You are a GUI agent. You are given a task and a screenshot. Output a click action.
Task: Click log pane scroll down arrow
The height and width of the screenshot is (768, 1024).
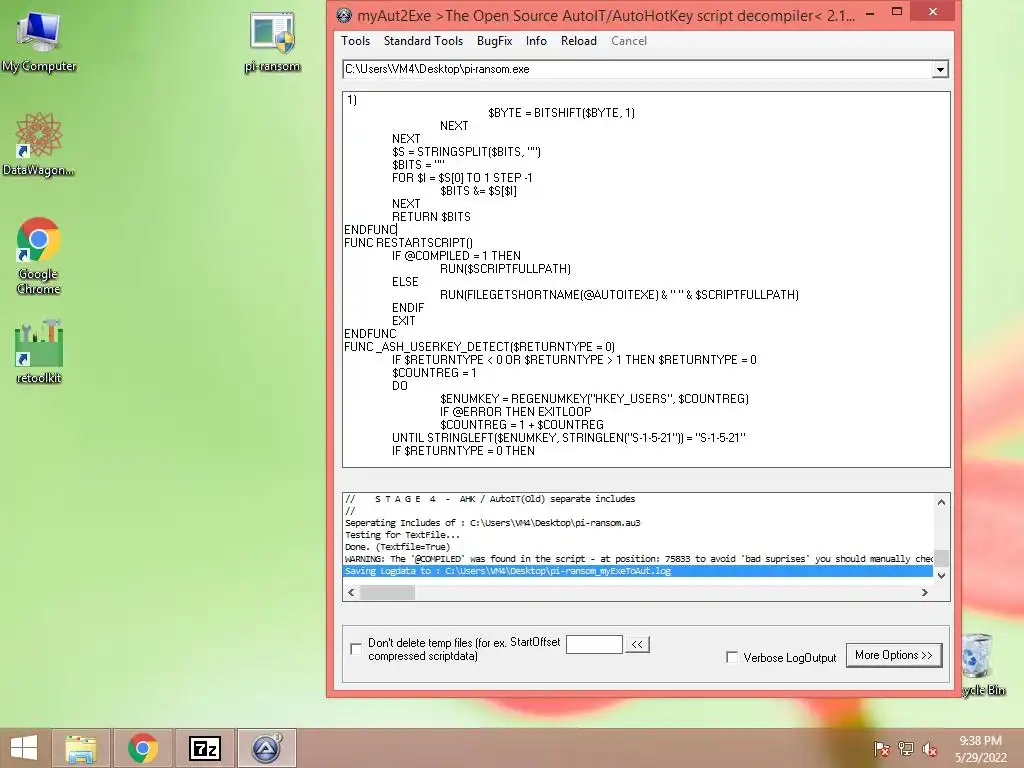coord(941,575)
